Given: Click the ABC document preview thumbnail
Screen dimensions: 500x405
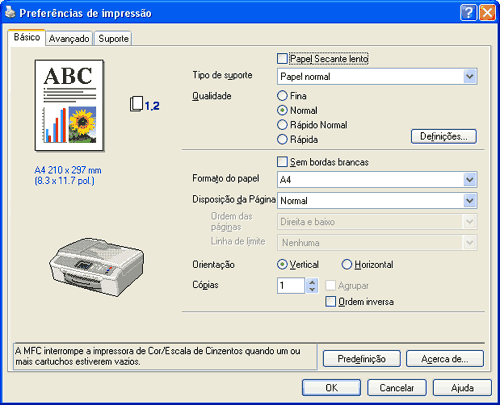Looking at the screenshot, I should click(x=69, y=106).
